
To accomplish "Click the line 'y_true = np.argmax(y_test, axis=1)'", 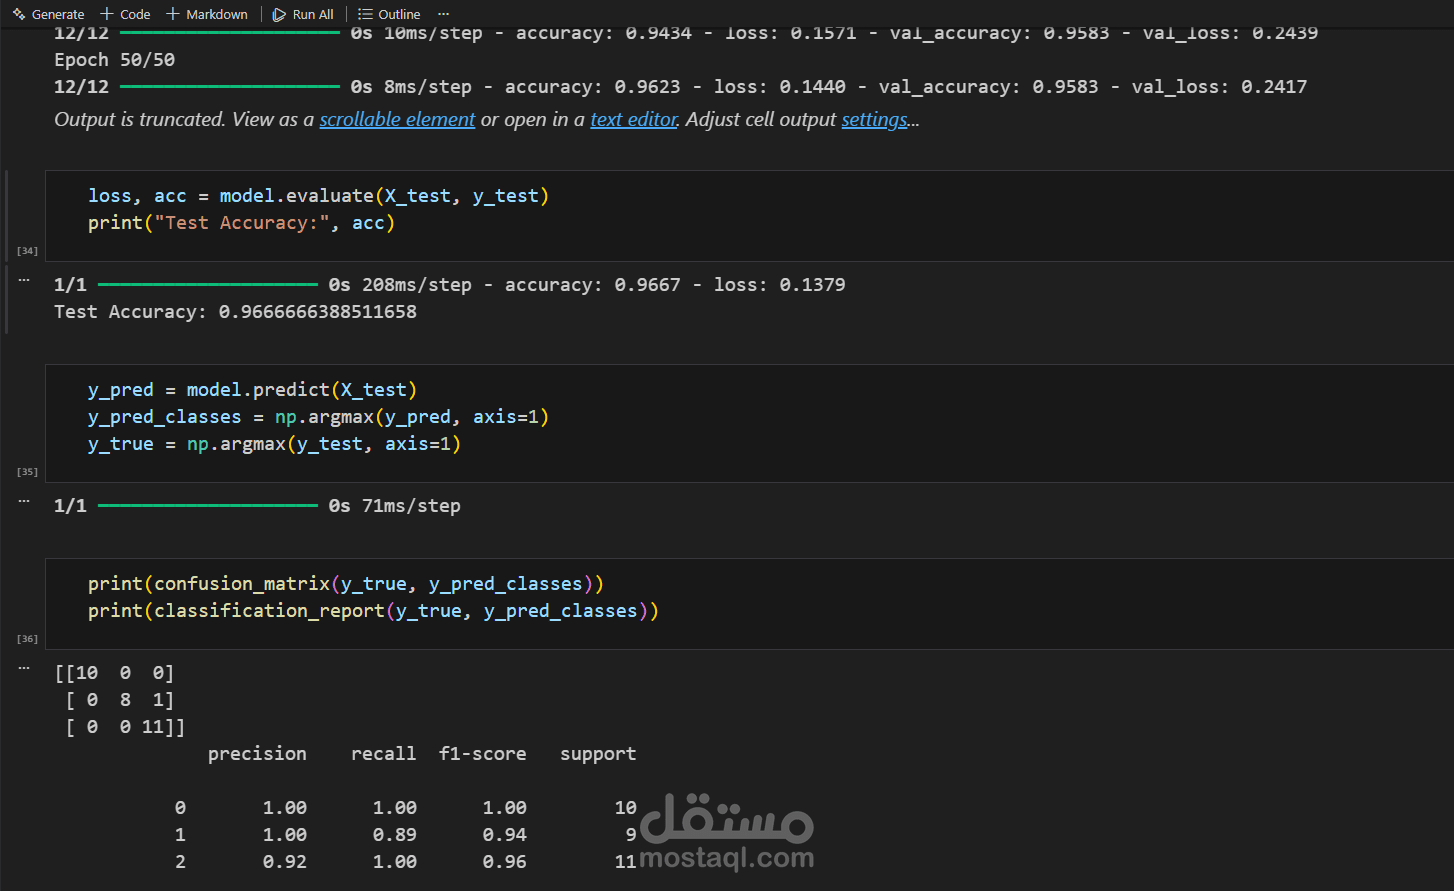I will (x=274, y=444).
